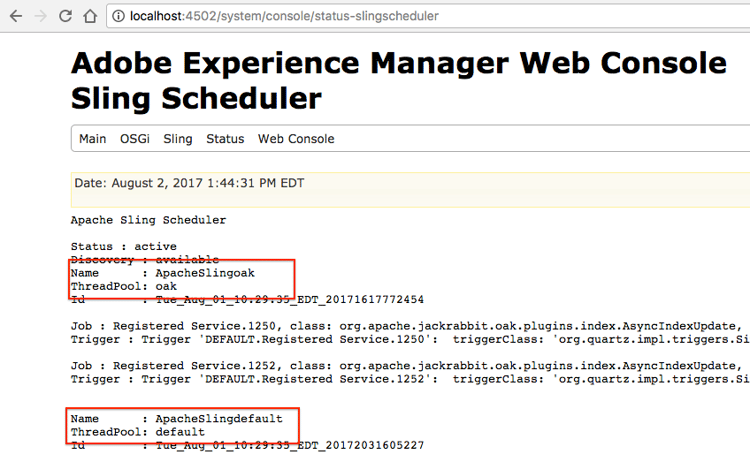The image size is (750, 462).
Task: Click the ThreadPool default value
Action: pos(180,432)
